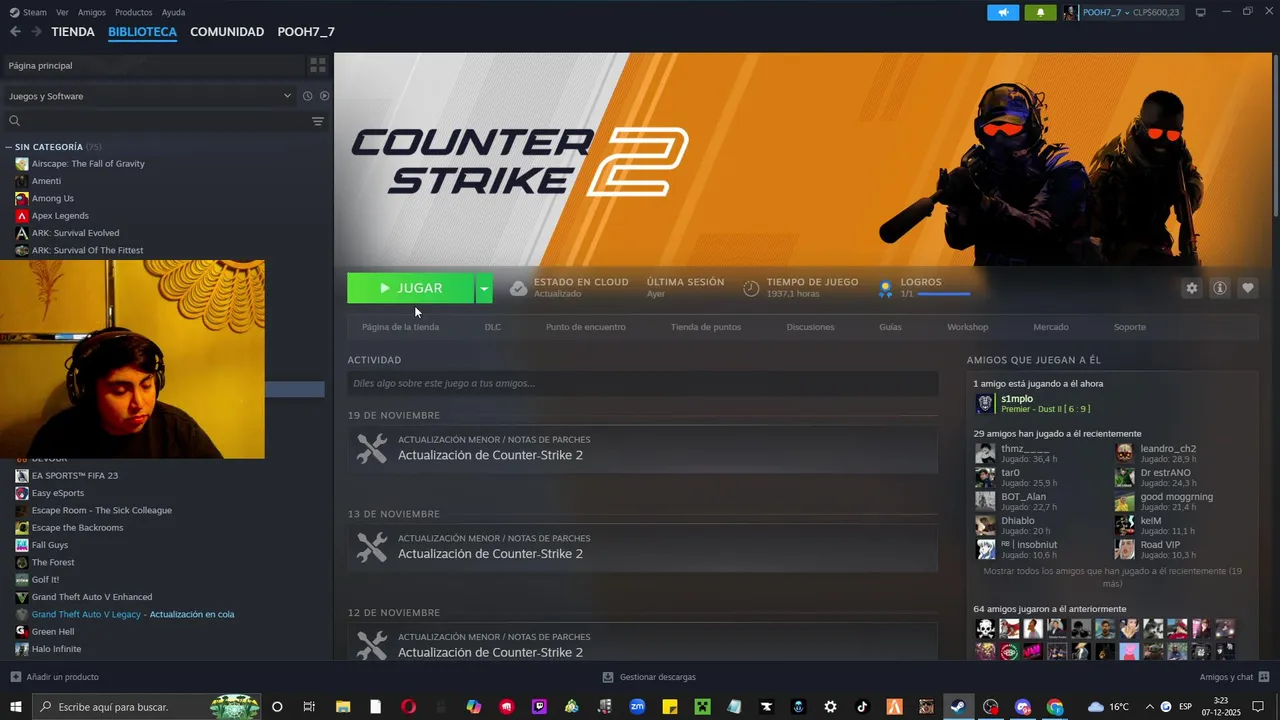
Task: Click the Logros achievement ribbon icon
Action: pyautogui.click(x=885, y=289)
